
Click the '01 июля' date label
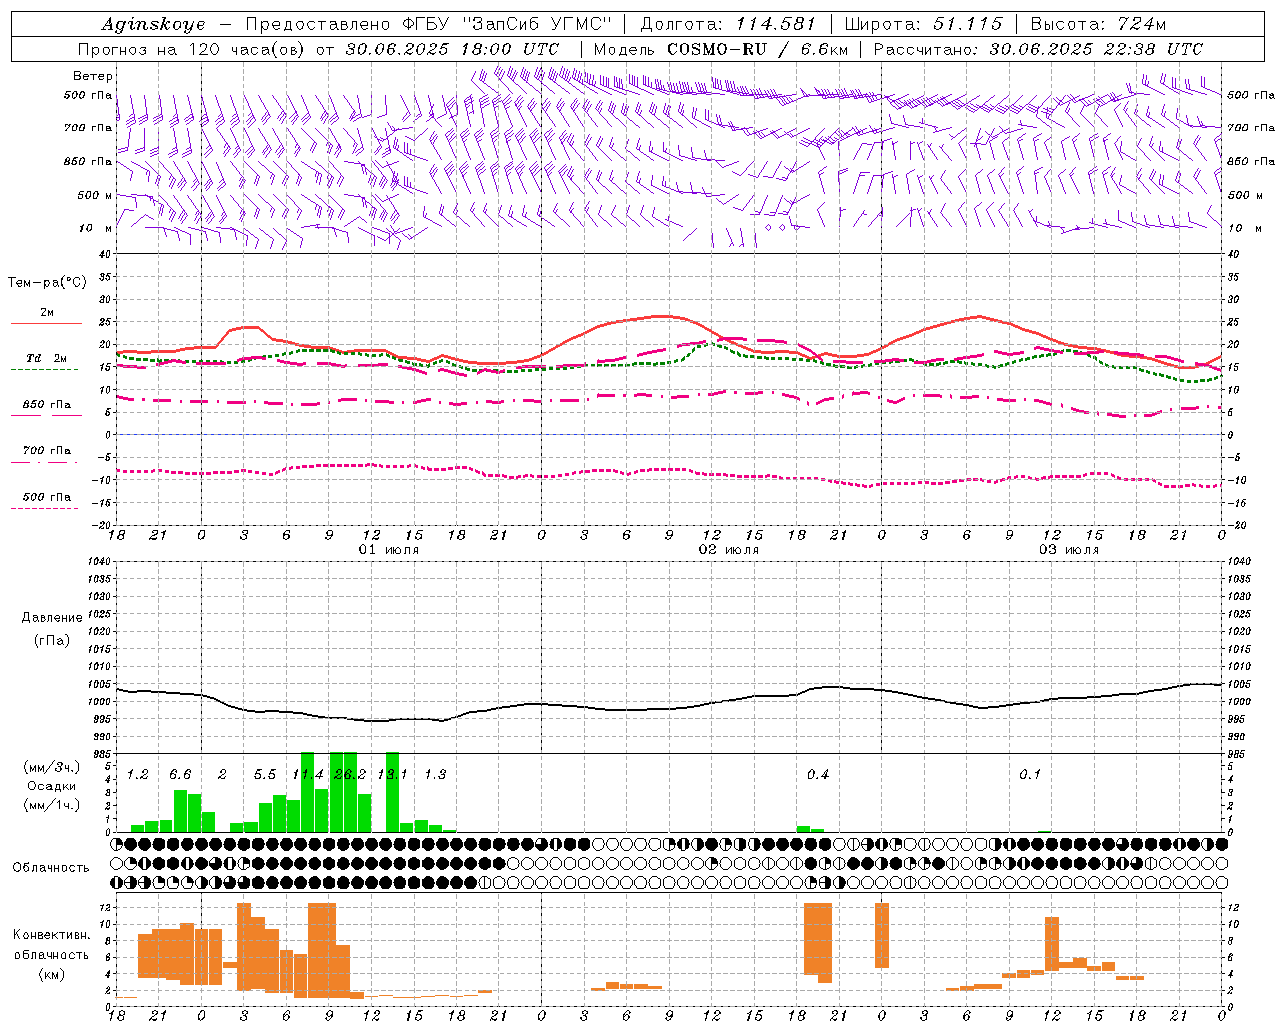coord(389,550)
